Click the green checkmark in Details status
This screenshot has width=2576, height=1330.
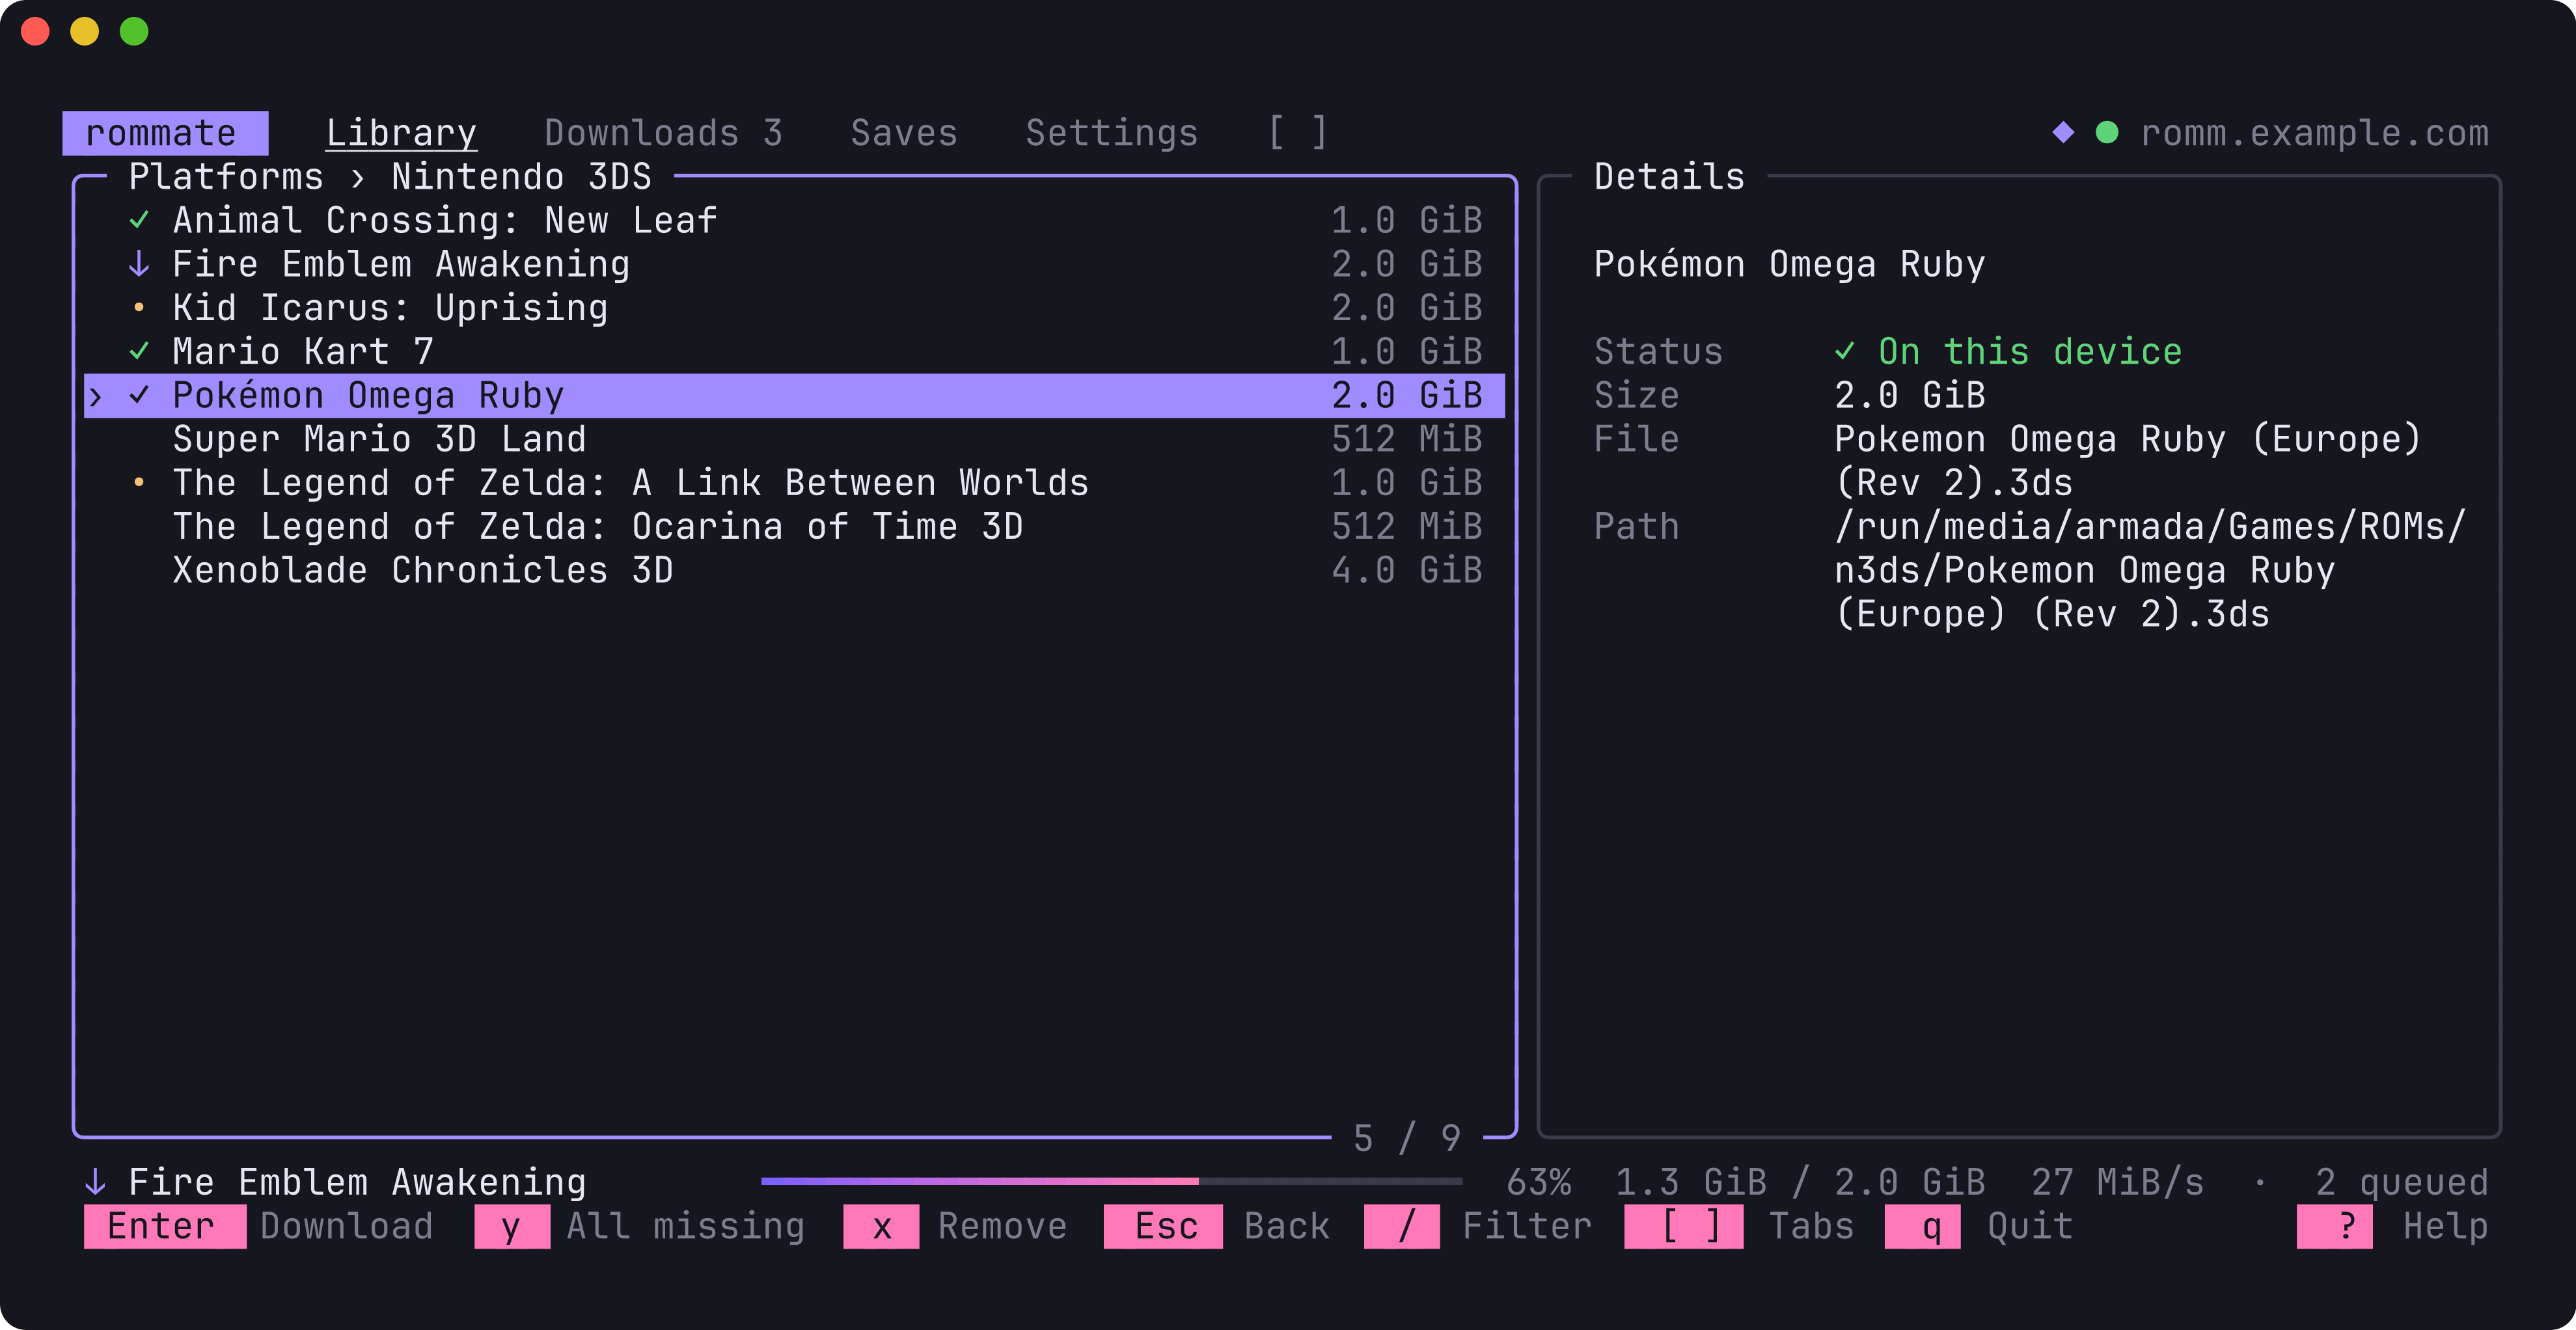click(1844, 351)
